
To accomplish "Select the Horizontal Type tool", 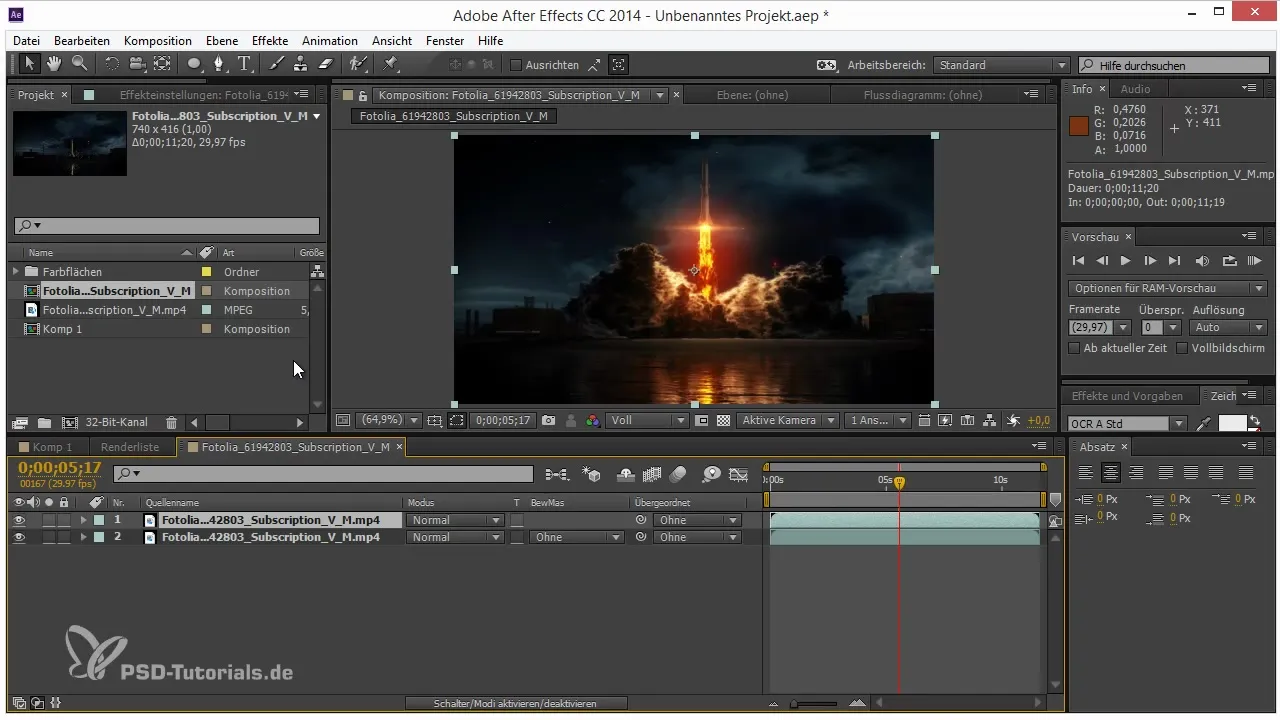I will [245, 64].
